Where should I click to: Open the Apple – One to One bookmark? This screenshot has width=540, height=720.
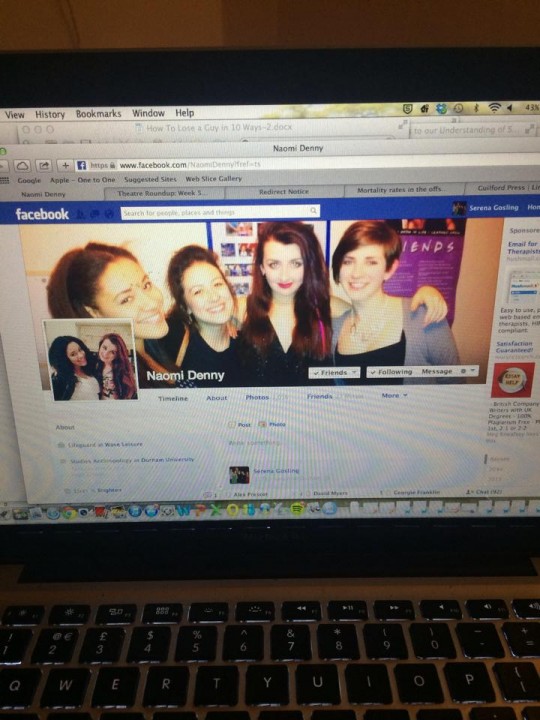(83, 180)
